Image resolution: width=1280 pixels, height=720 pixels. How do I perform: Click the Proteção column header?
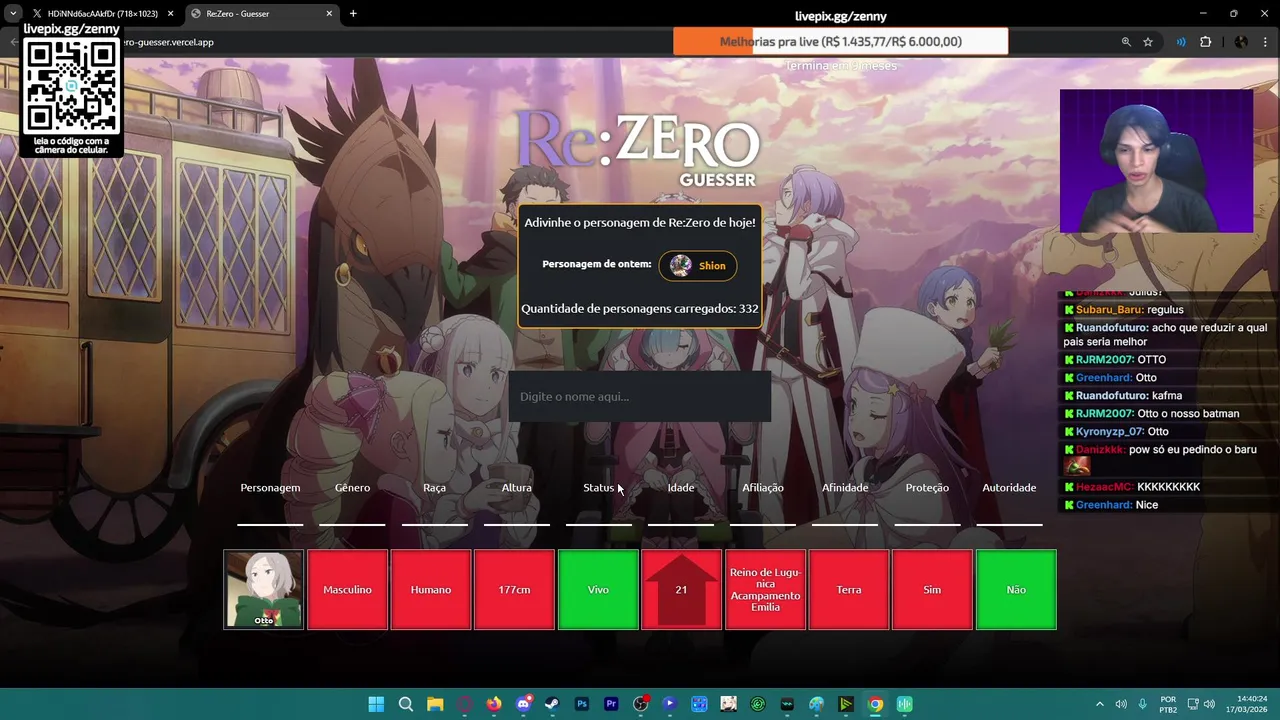click(927, 488)
